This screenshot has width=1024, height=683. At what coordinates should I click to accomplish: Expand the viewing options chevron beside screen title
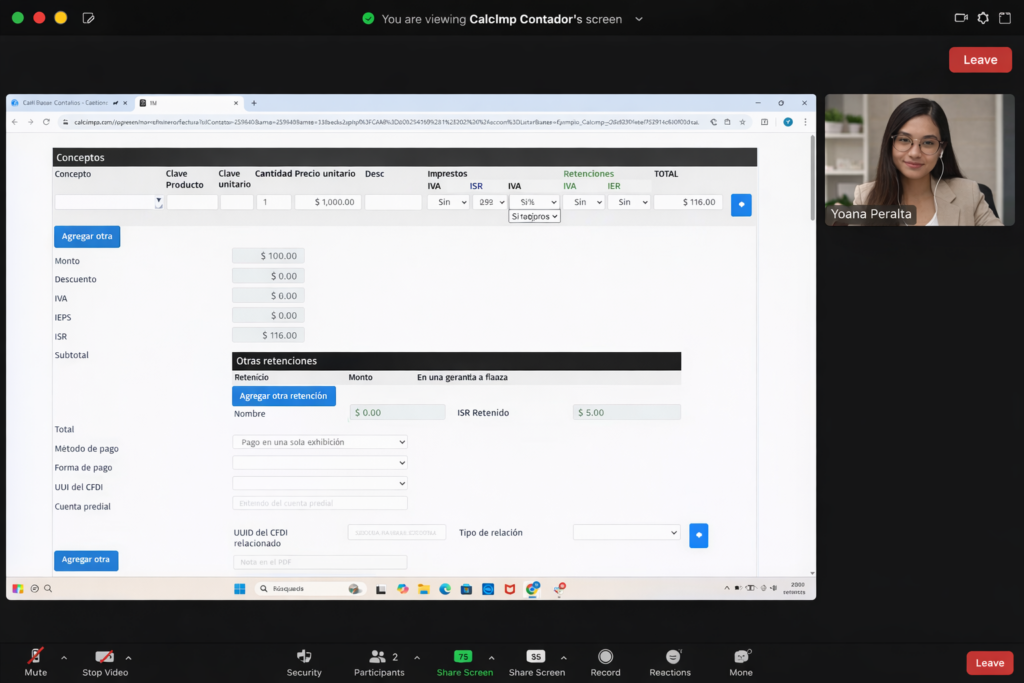tap(639, 19)
